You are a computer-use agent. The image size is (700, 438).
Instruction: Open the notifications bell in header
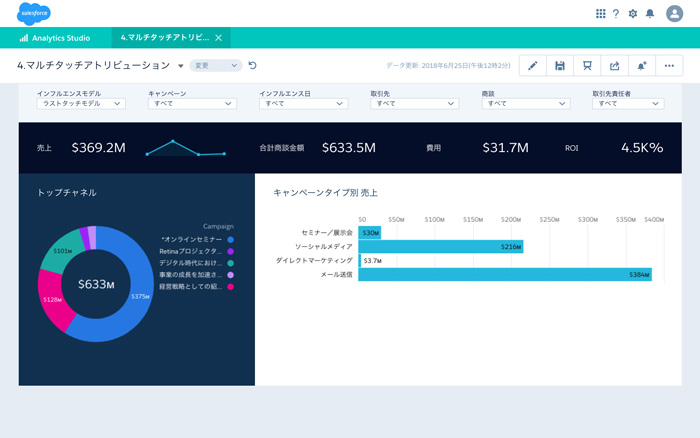[650, 13]
